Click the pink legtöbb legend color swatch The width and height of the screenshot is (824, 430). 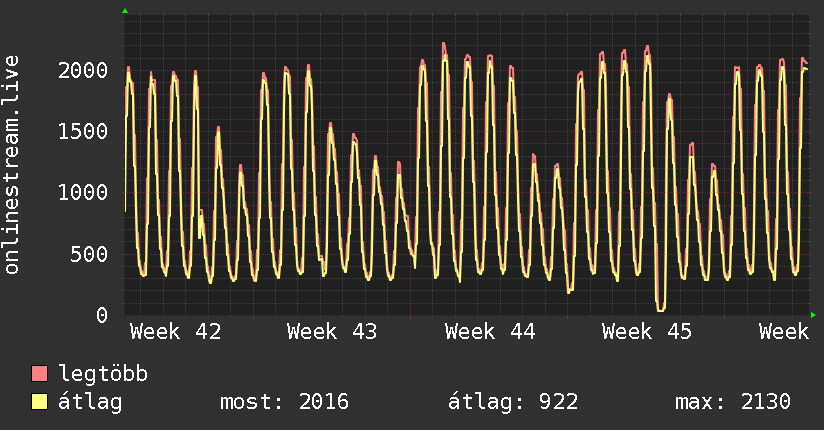[x=39, y=373]
